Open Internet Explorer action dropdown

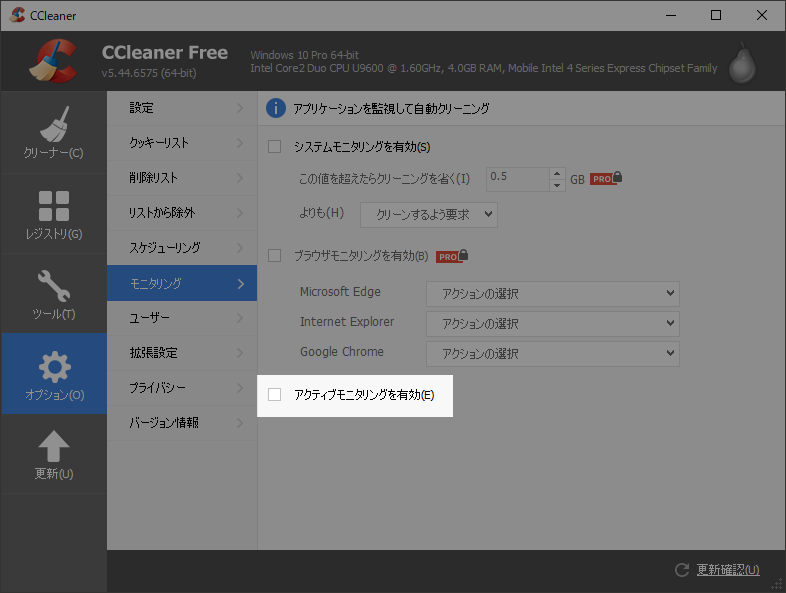tap(553, 324)
